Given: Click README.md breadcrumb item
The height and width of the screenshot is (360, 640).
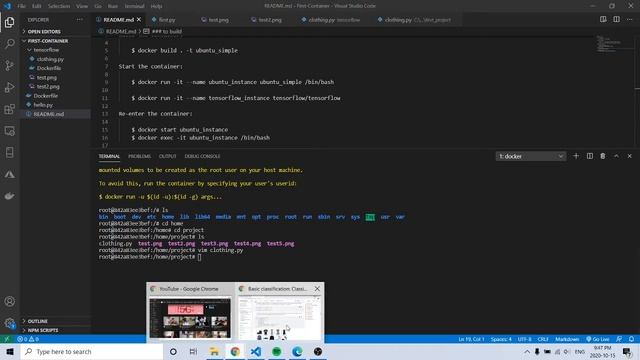Looking at the screenshot, I should coord(120,31).
